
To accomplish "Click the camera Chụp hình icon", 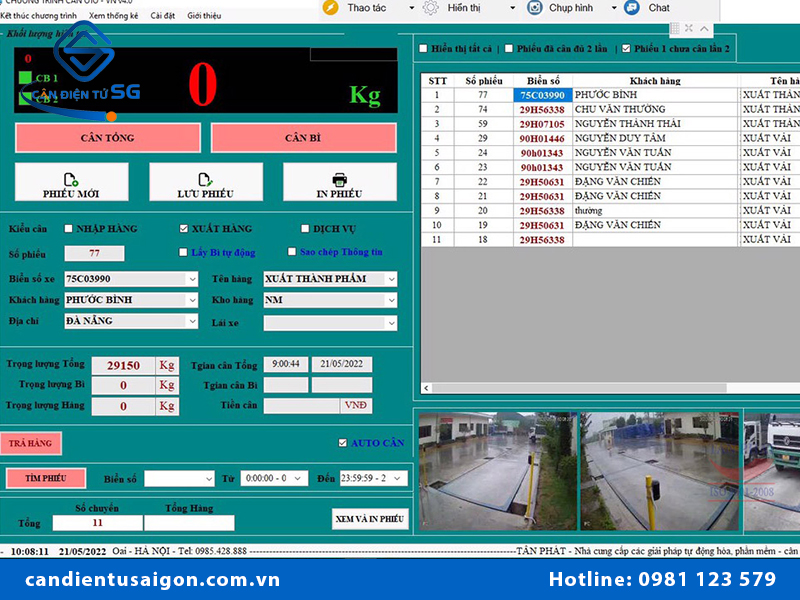I will (534, 8).
